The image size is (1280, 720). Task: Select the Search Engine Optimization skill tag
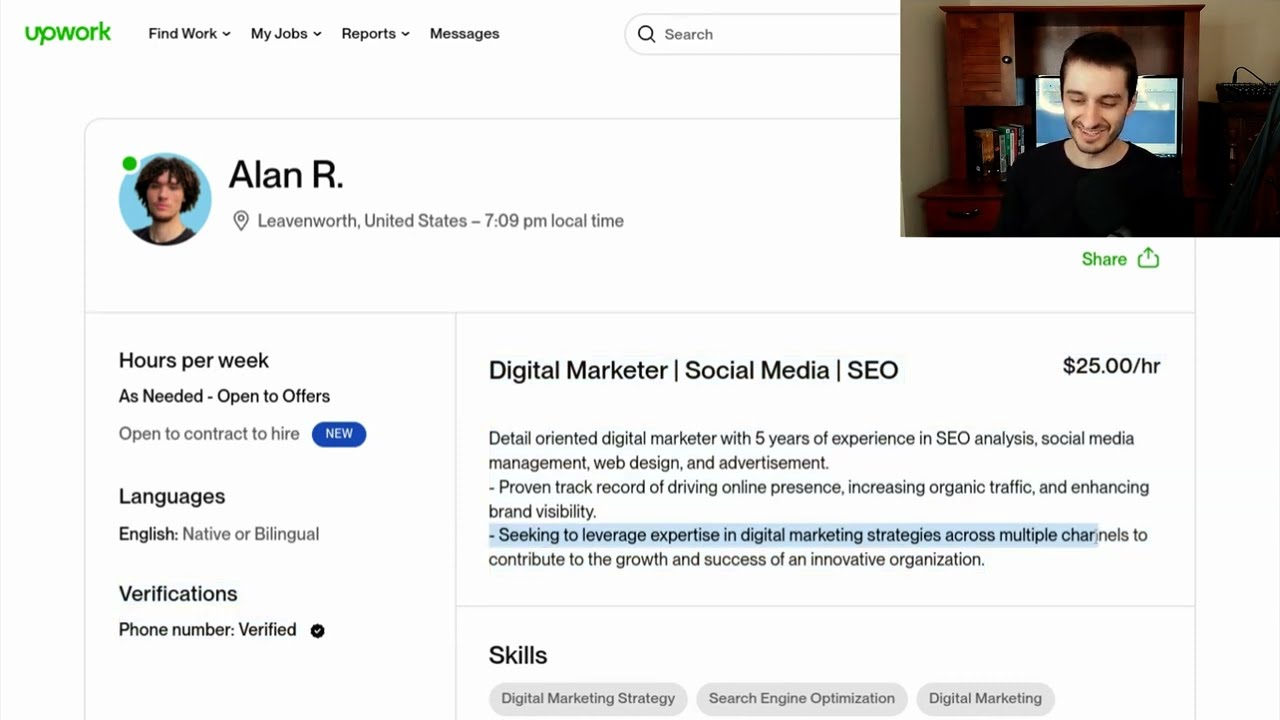click(x=802, y=698)
